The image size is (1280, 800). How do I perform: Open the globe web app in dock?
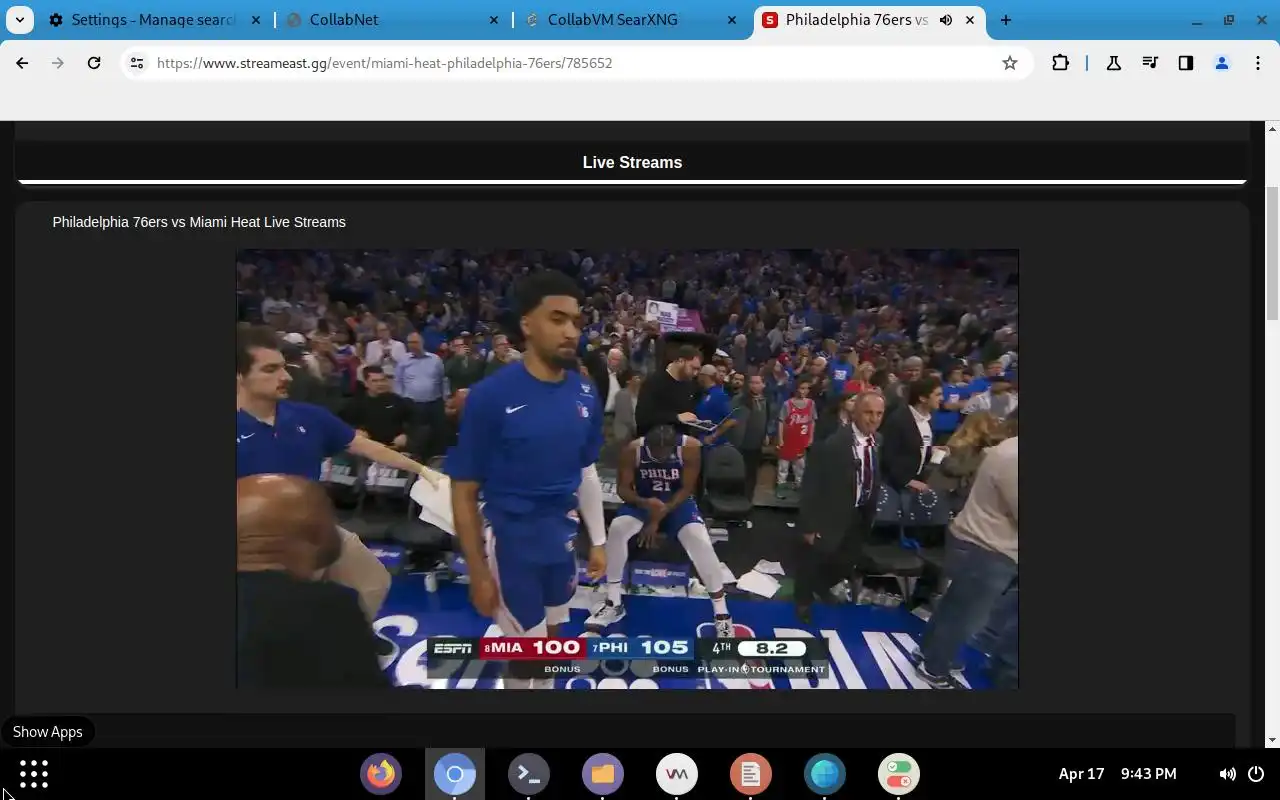coord(825,774)
